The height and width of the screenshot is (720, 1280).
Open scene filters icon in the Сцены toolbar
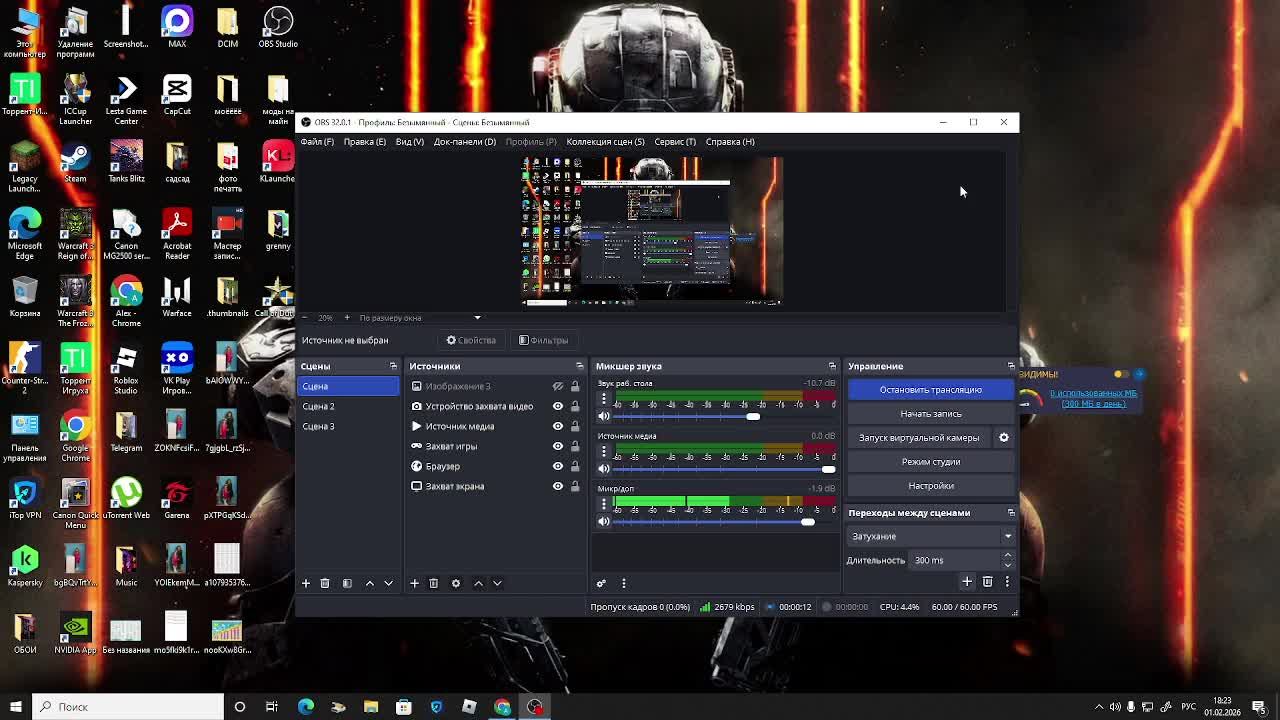pyautogui.click(x=347, y=583)
